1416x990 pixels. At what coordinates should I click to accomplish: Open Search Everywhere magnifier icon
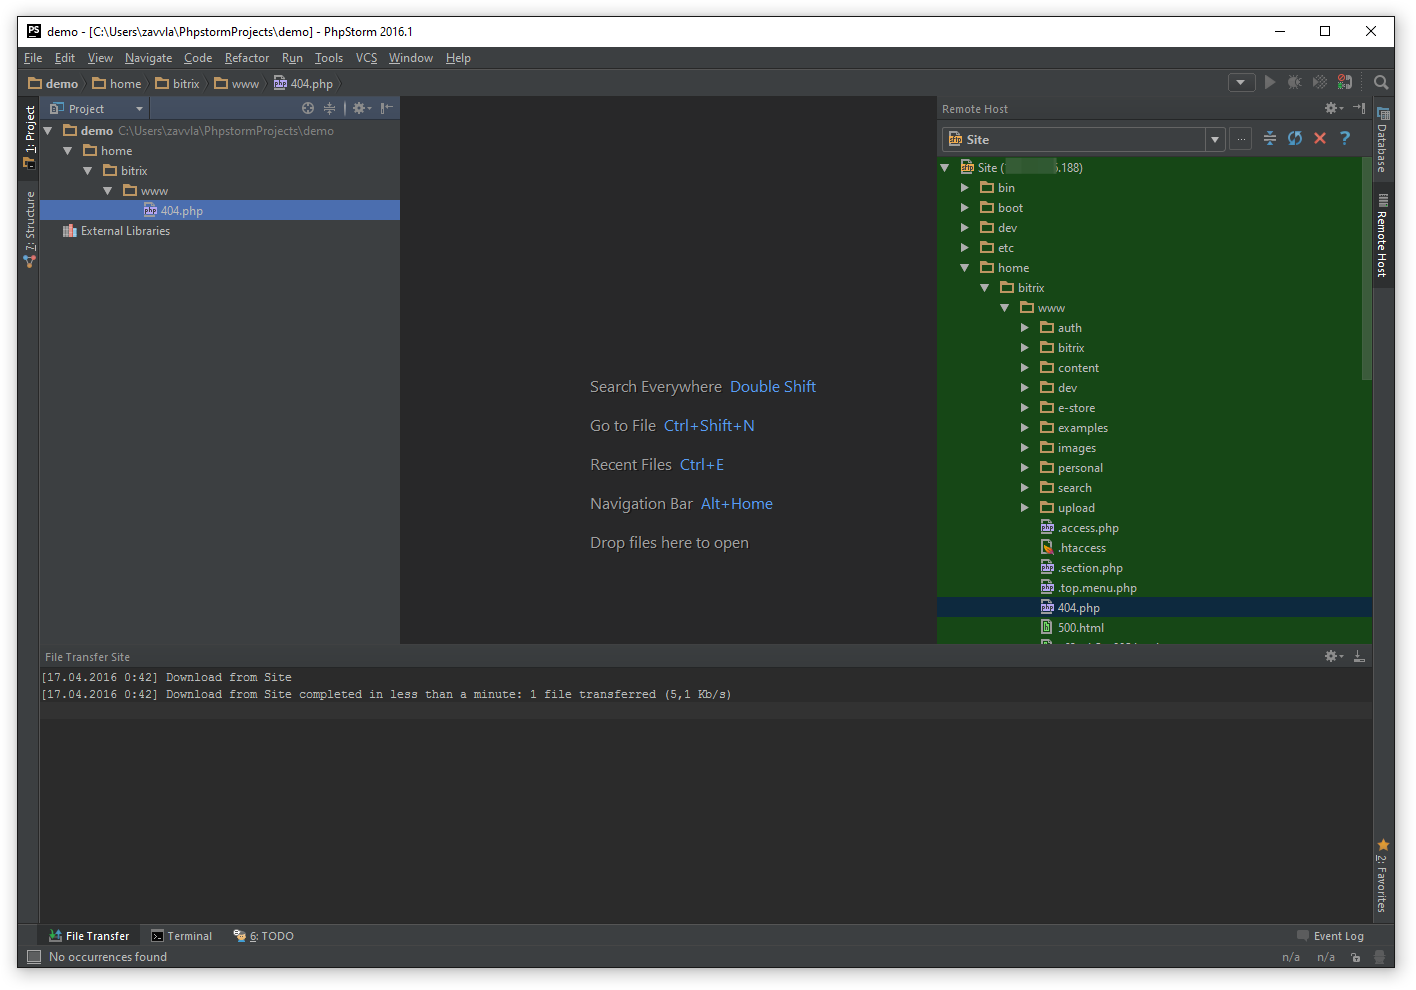coord(1381,83)
